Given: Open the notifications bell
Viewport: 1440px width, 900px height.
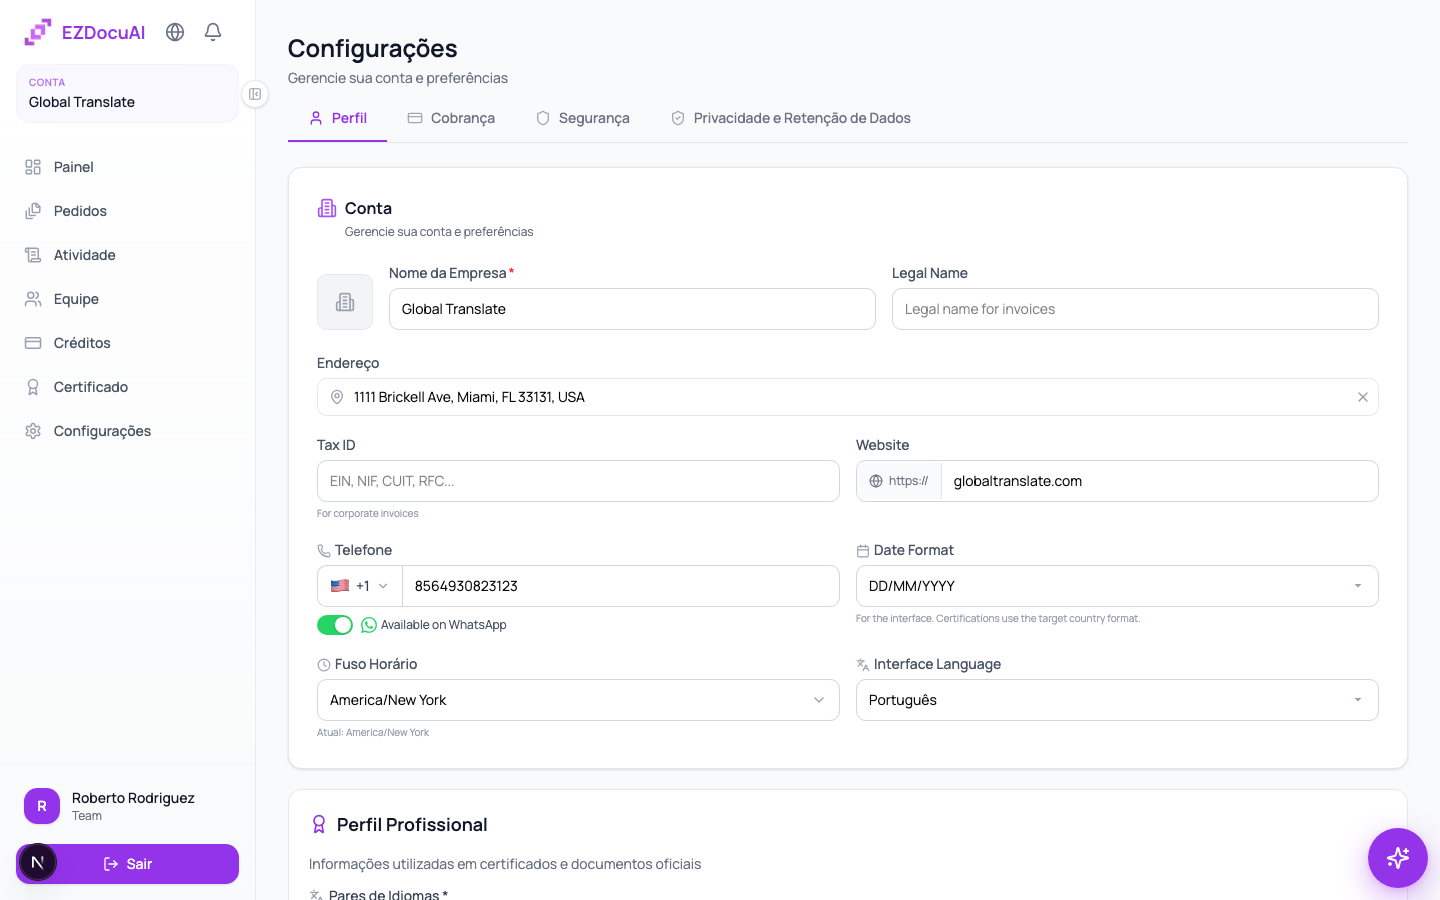Looking at the screenshot, I should [213, 32].
